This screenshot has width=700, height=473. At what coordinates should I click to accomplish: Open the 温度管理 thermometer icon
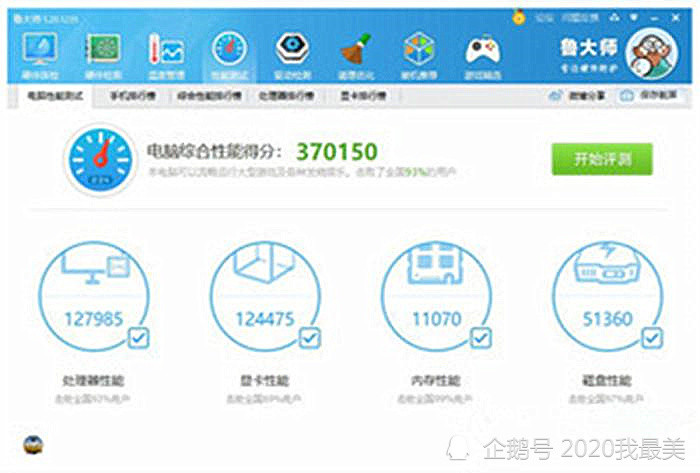click(x=167, y=49)
